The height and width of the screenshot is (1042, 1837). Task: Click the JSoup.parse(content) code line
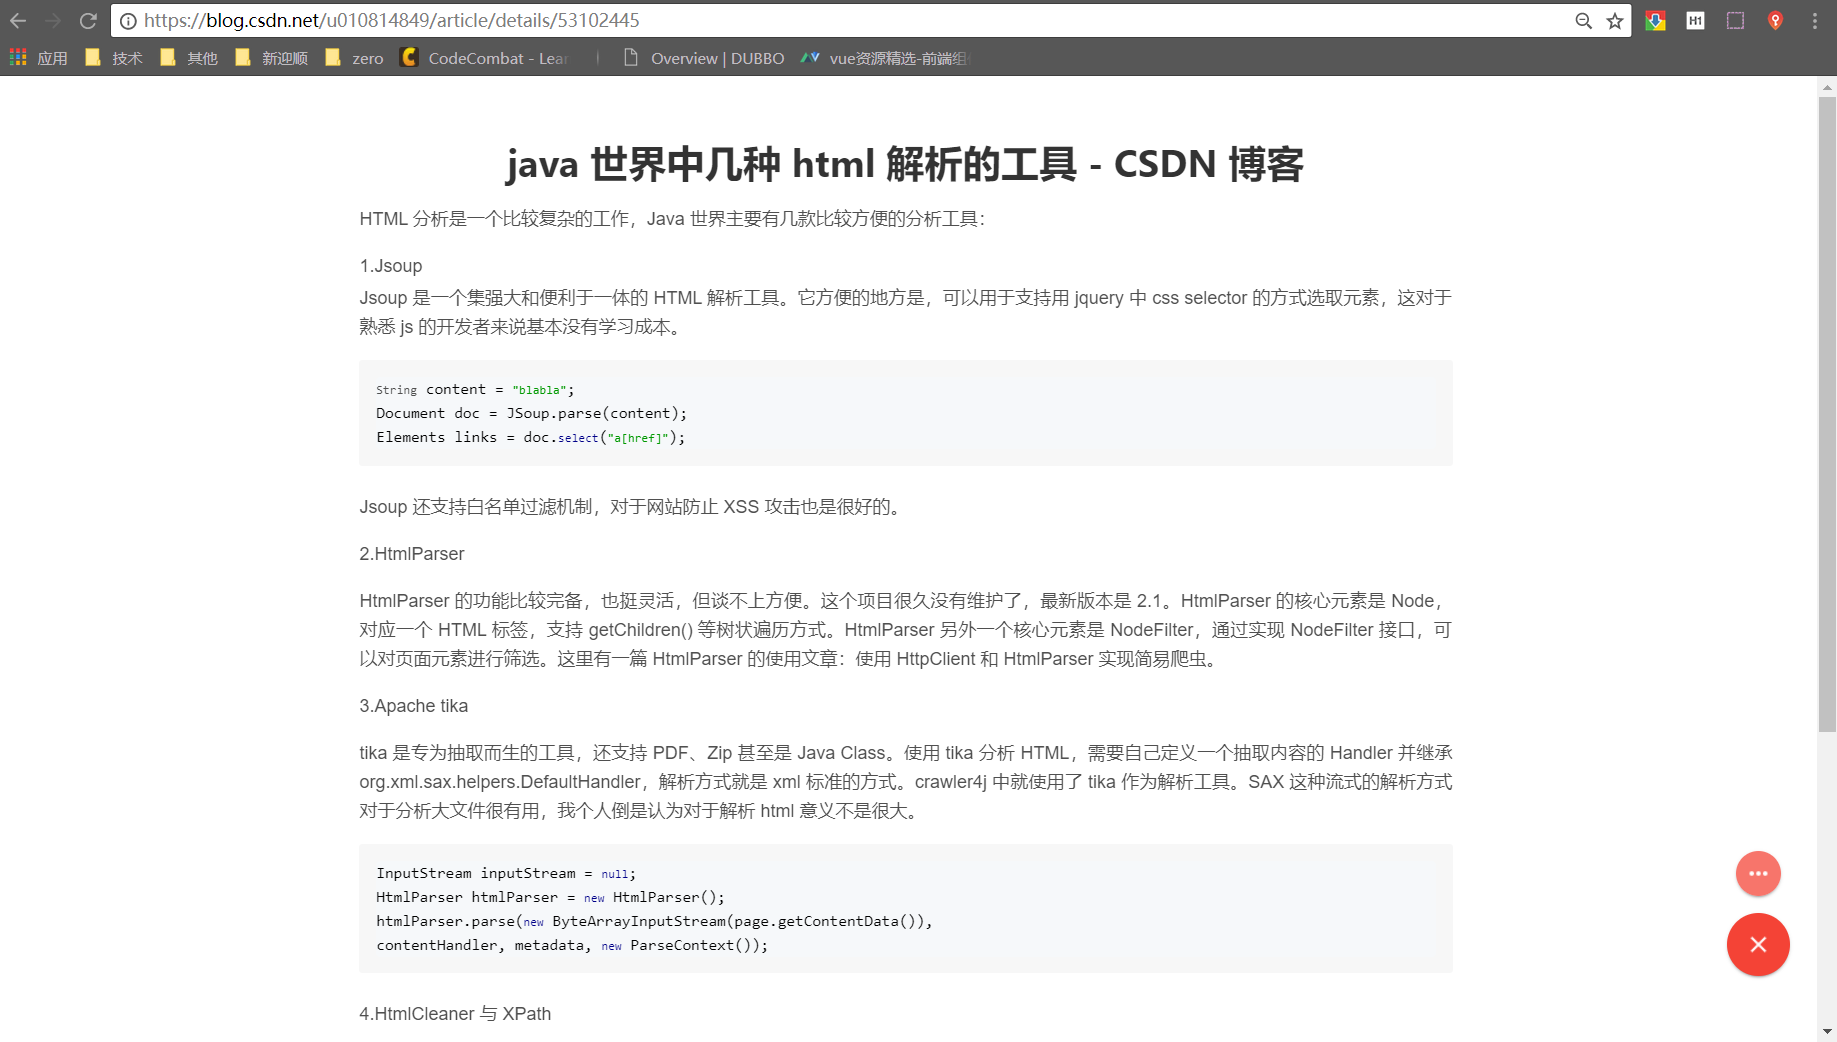coord(531,413)
